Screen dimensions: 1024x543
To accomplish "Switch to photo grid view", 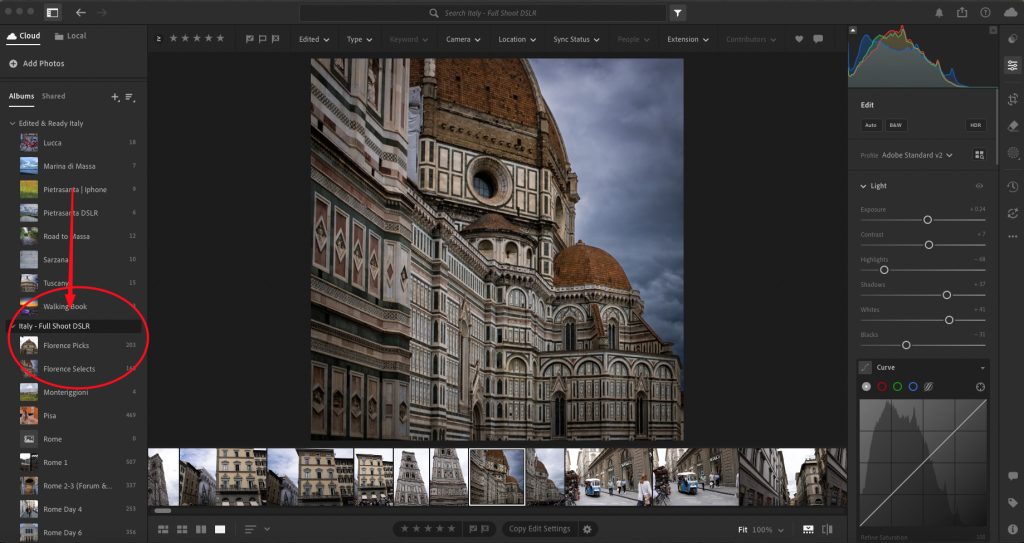I will 164,529.
